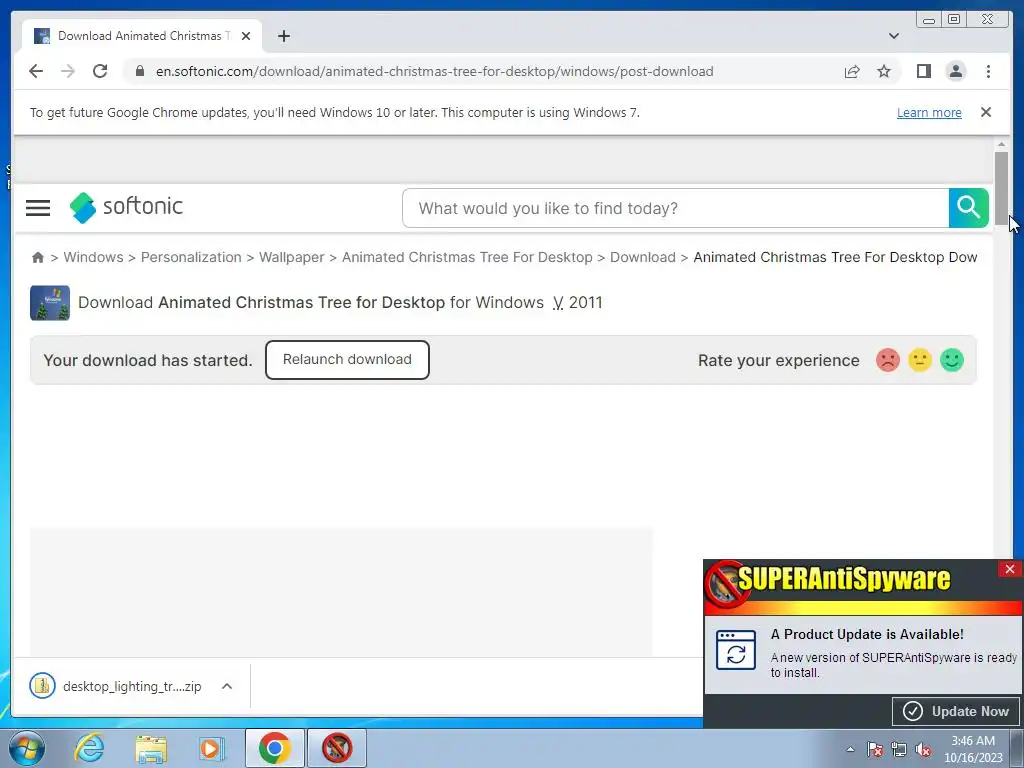The width and height of the screenshot is (1024, 768).
Task: Open the Softonic hamburger menu
Action: [x=38, y=208]
